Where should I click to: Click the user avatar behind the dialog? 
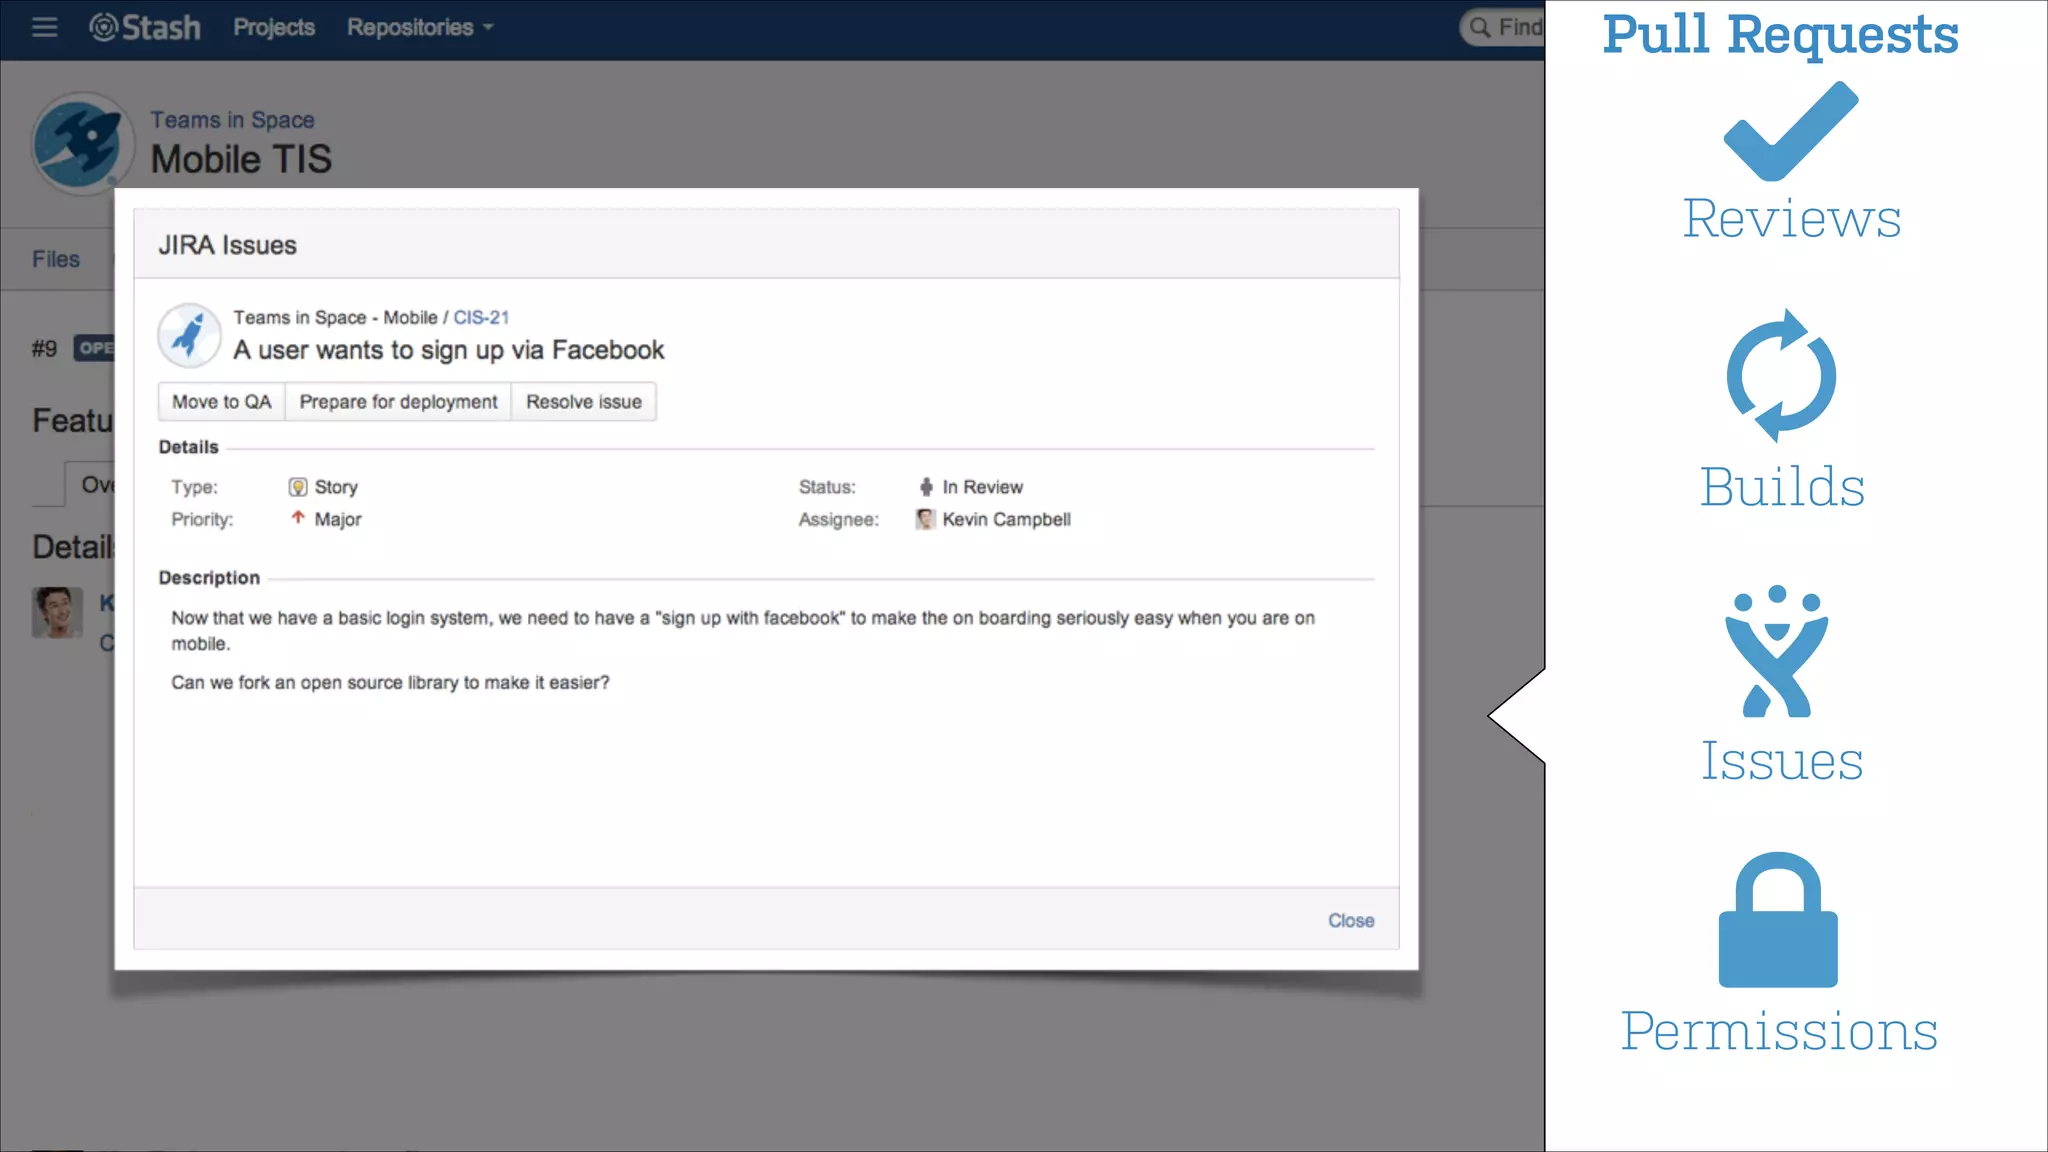57,613
